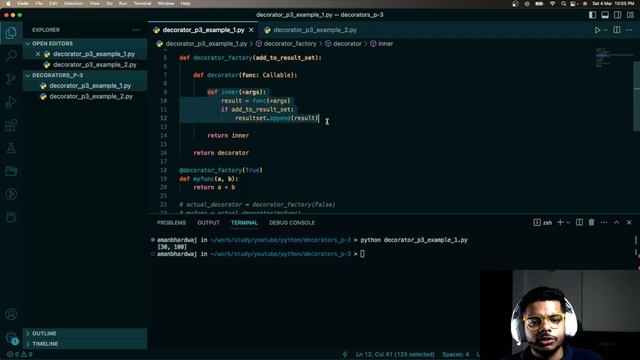640x360 pixels.
Task: Toggle the primary side bar layout icon
Action: click(592, 15)
